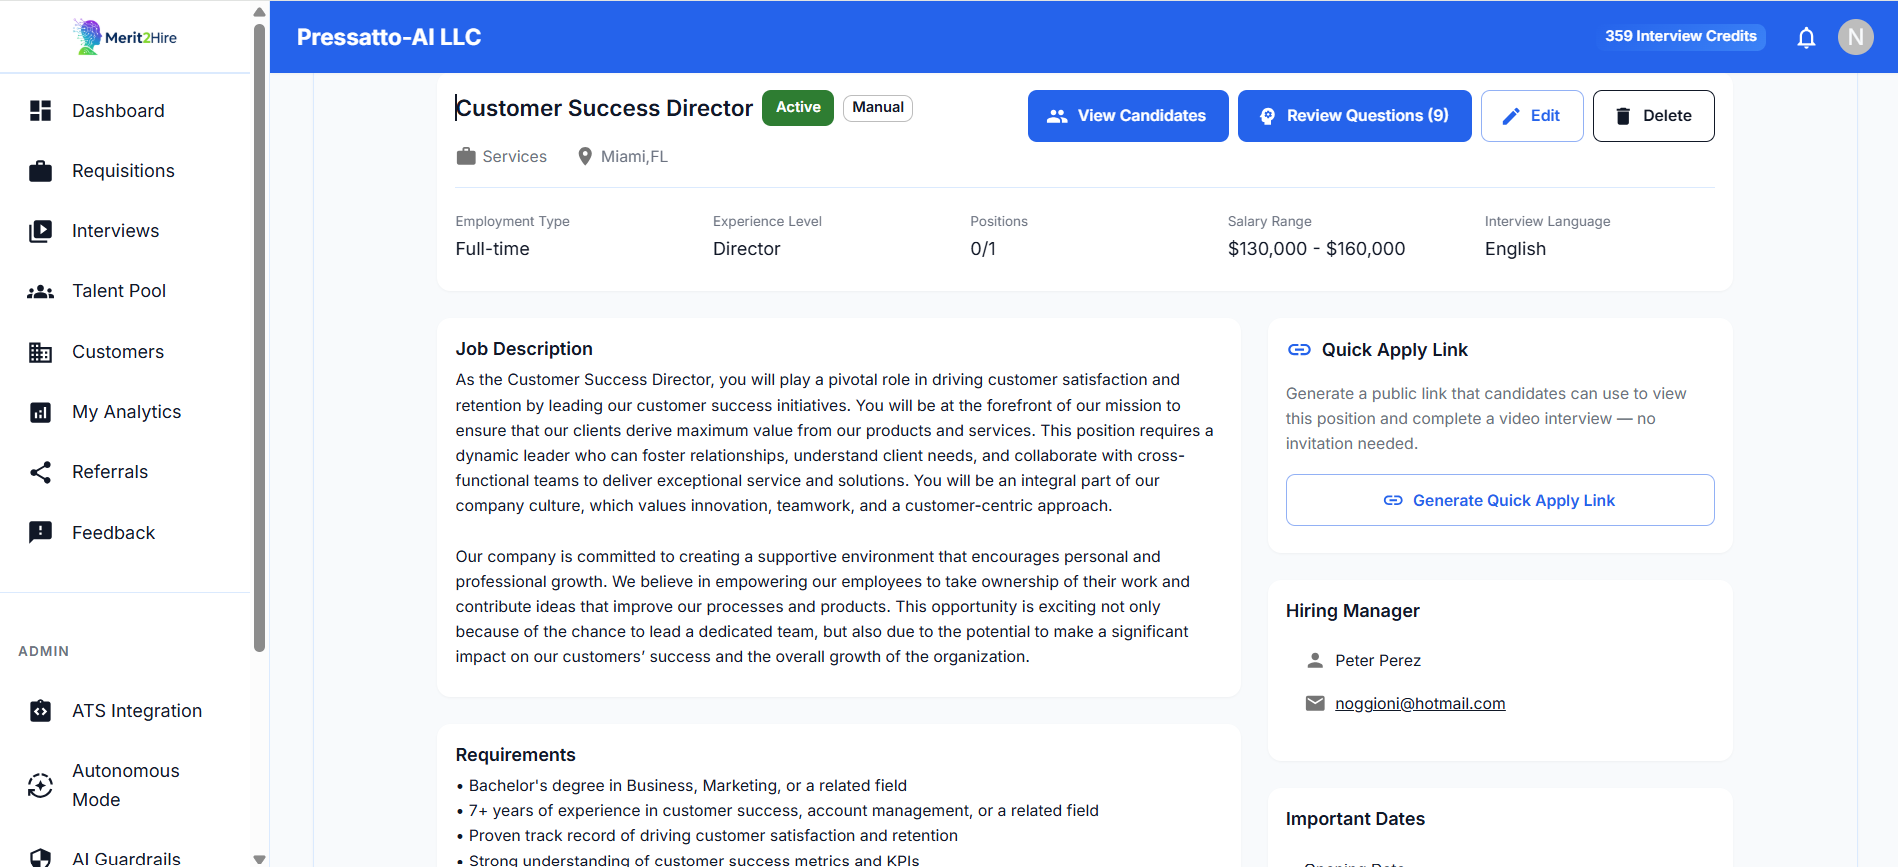Generate Quick Apply Link
Viewport: 1898px width, 867px height.
(1499, 500)
